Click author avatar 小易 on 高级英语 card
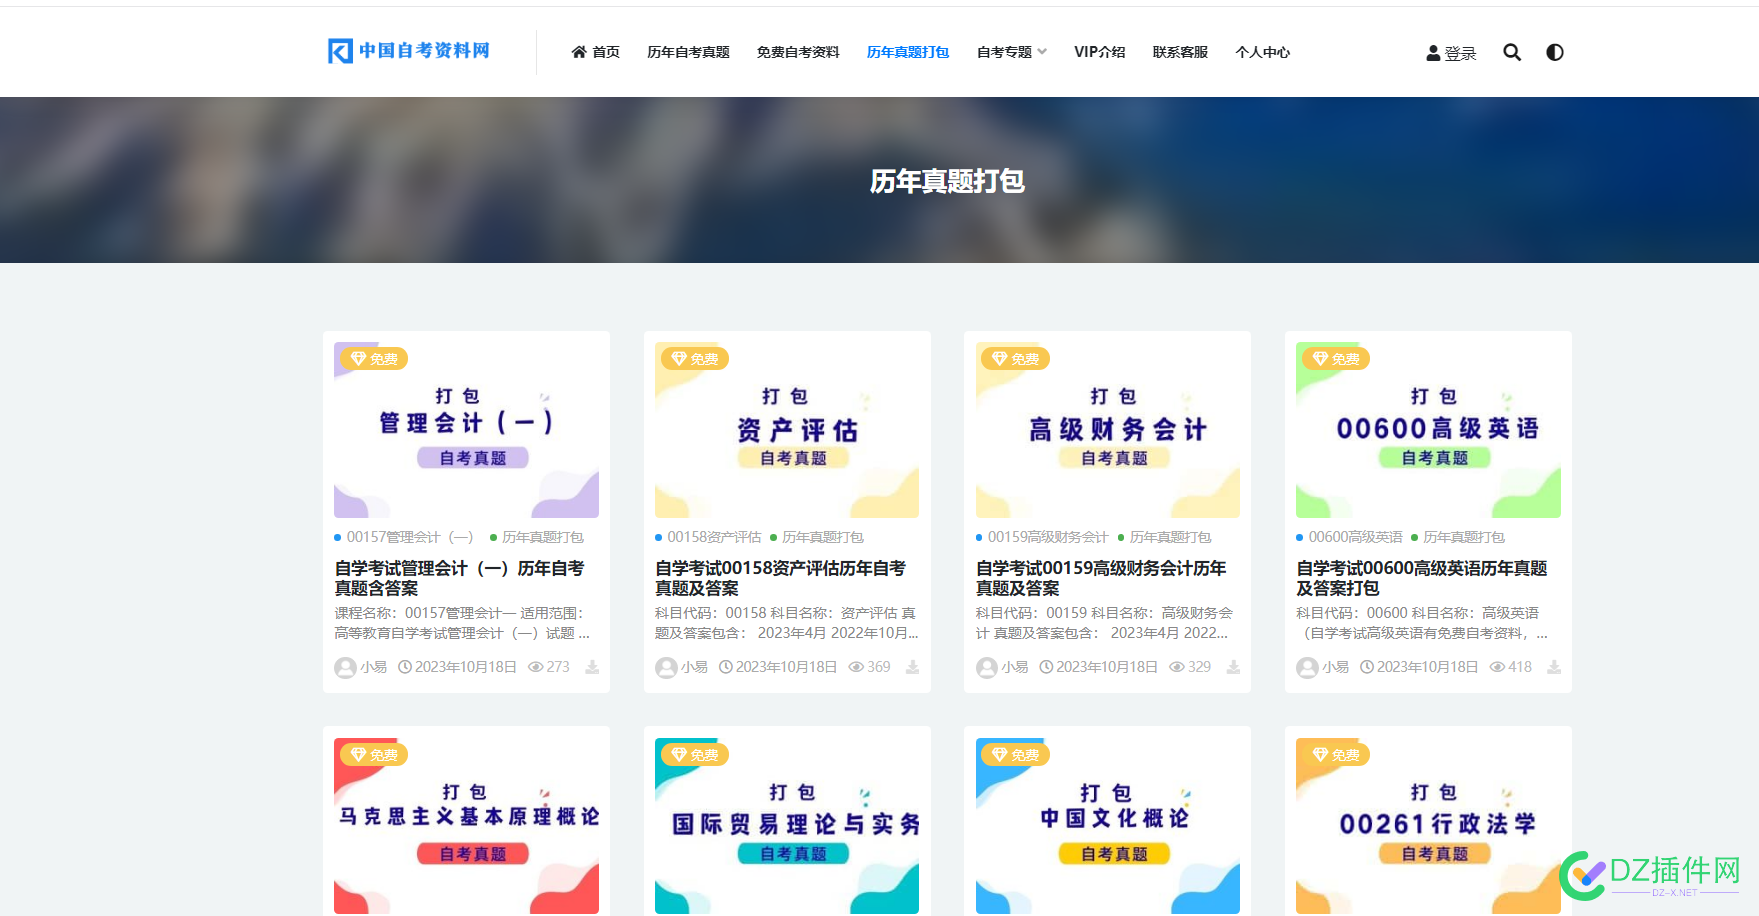1759x916 pixels. tap(1307, 667)
